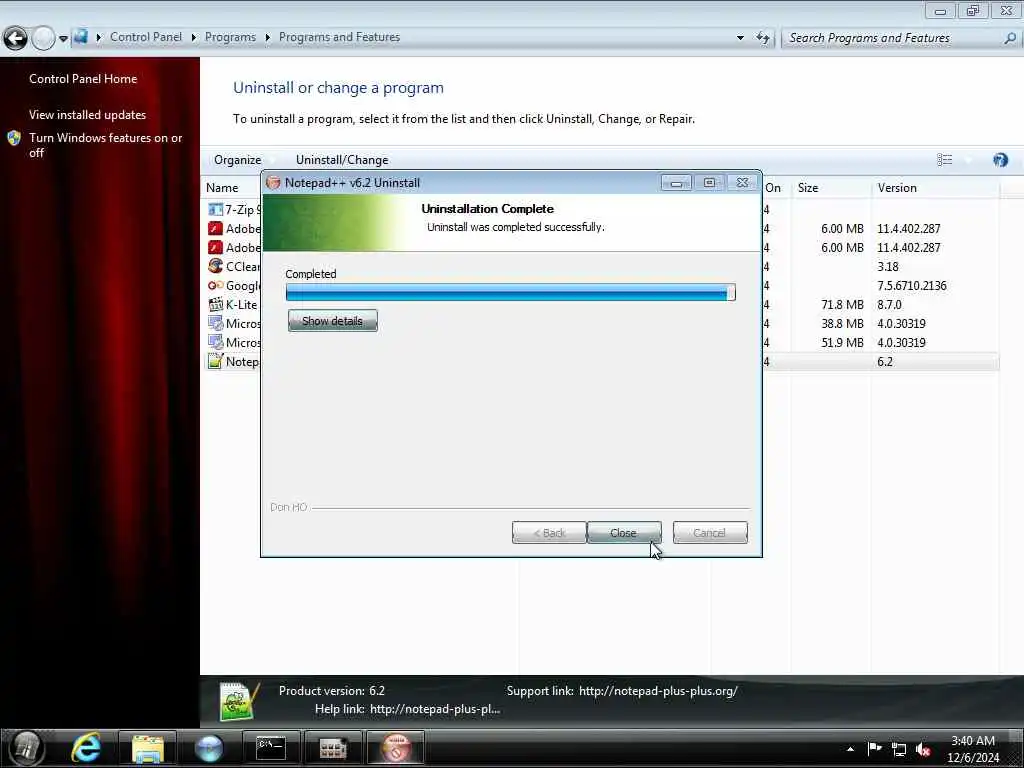This screenshot has width=1024, height=768.
Task: Click the search magnifier icon
Action: pyautogui.click(x=1010, y=38)
